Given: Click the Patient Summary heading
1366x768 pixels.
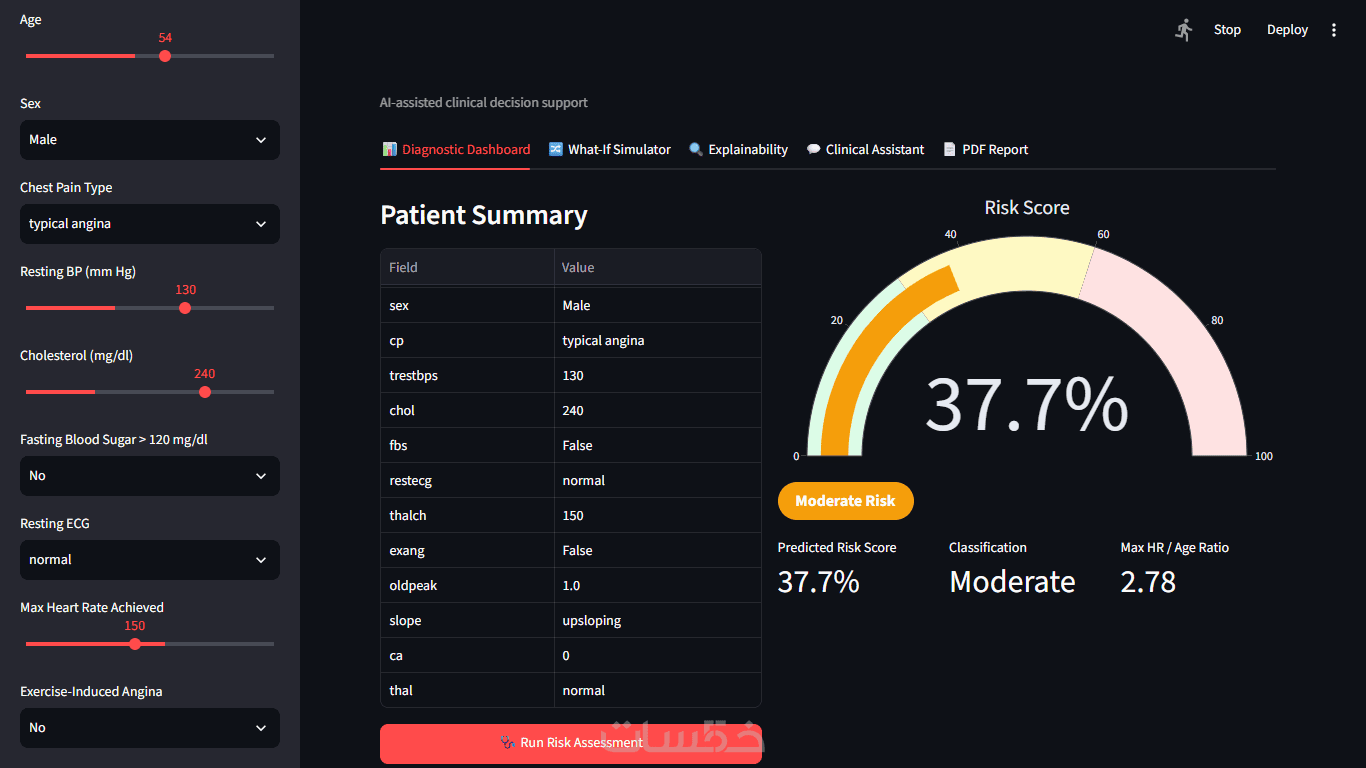Looking at the screenshot, I should (x=484, y=215).
